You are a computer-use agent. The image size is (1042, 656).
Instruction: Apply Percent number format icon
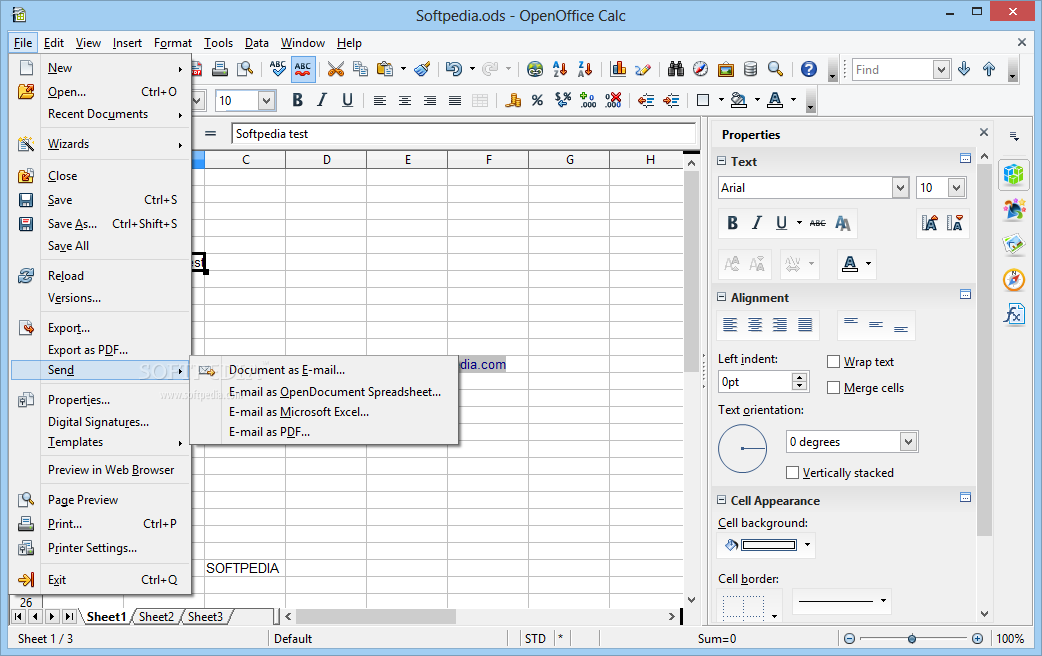coord(538,100)
